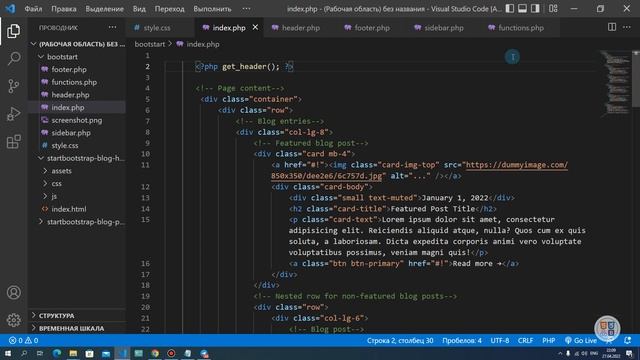Open the Переход menu

click(x=169, y=9)
